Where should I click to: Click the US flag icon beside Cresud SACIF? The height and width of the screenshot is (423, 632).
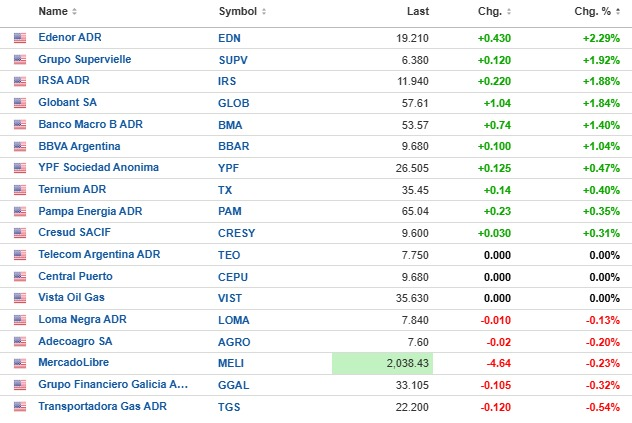click(20, 233)
